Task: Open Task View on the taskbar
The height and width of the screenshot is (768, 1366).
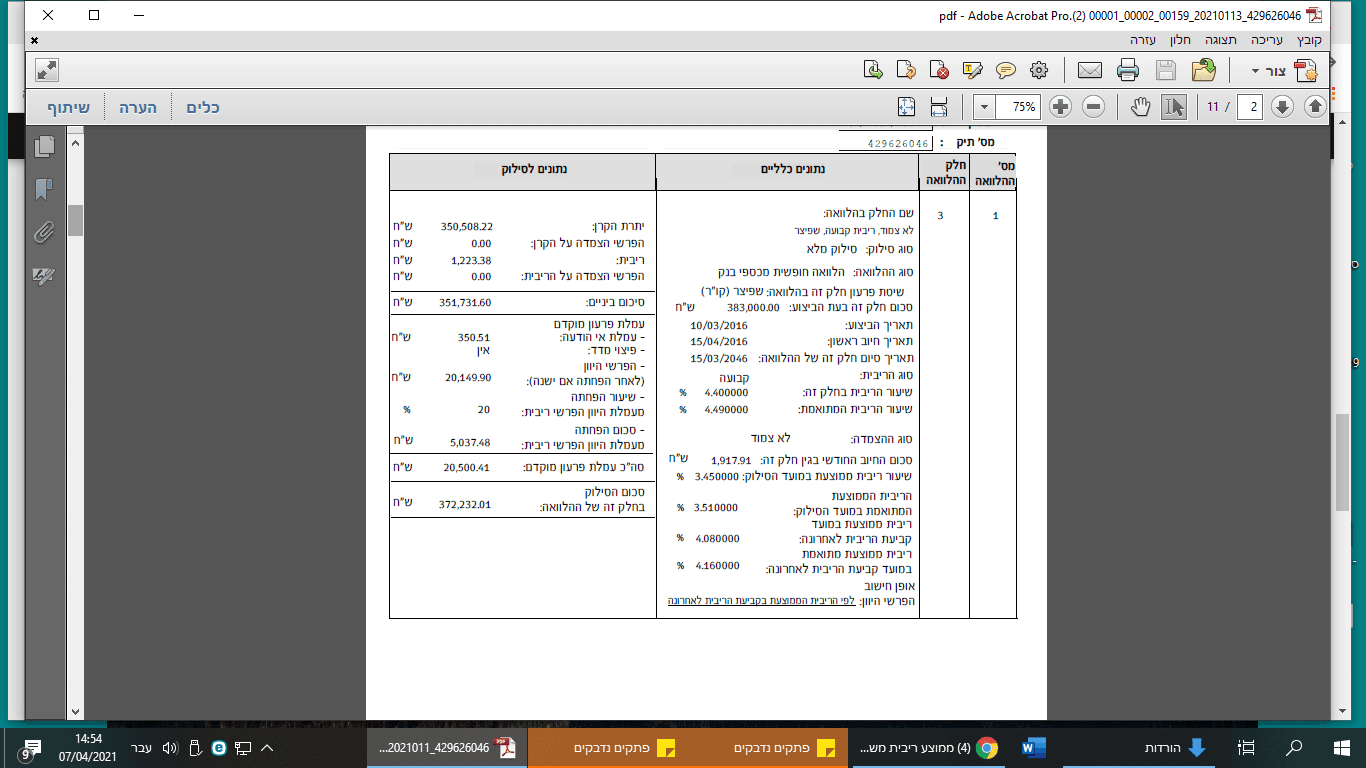Action: tap(1246, 747)
